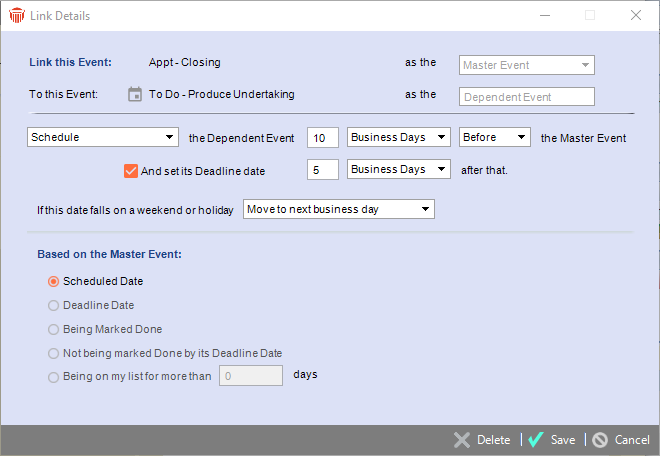The width and height of the screenshot is (660, 456).
Task: Select 'Not being marked Done by its Deadline Date'
Action: click(x=54, y=353)
